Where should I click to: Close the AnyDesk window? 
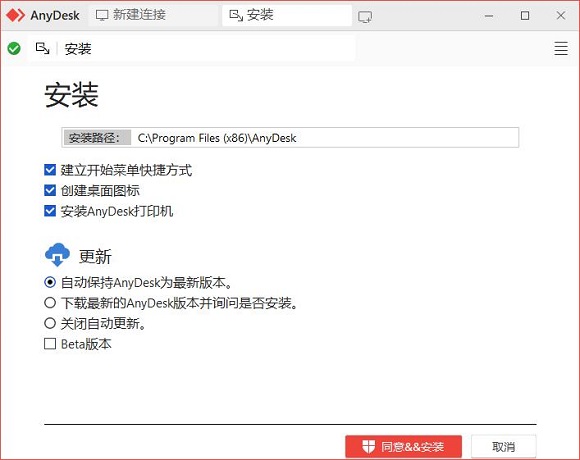[561, 16]
